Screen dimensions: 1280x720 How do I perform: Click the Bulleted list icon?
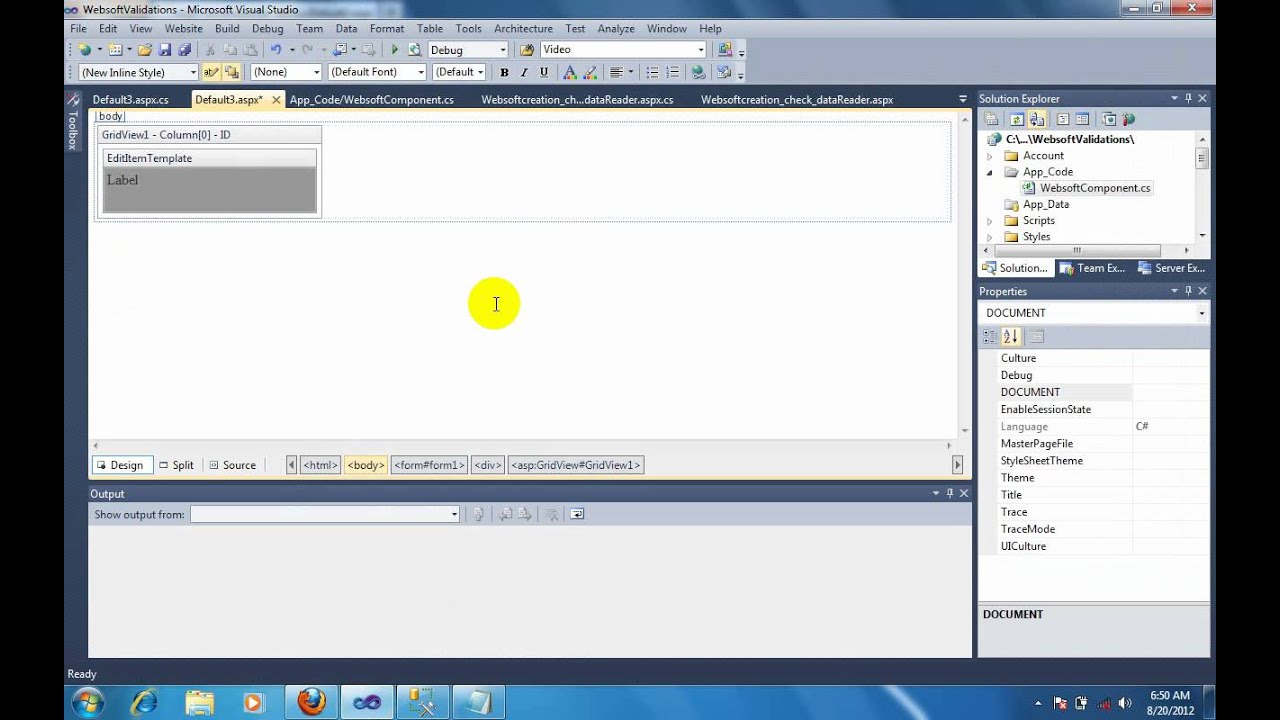(x=652, y=72)
